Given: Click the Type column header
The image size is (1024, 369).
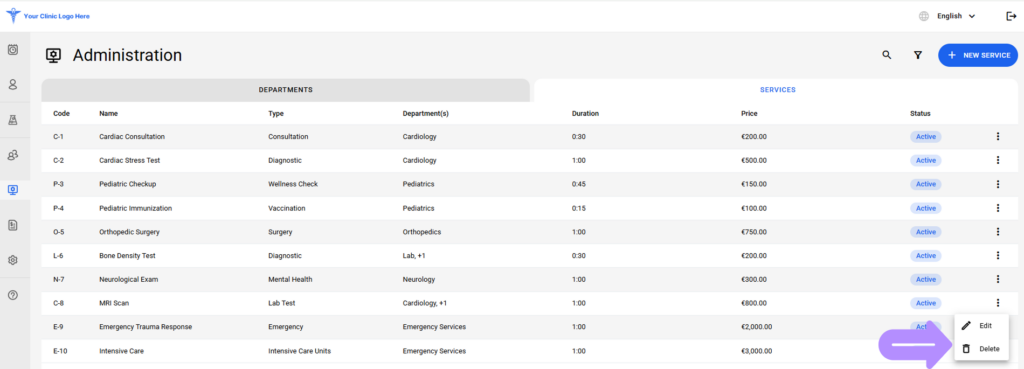Looking at the screenshot, I should [x=276, y=114].
